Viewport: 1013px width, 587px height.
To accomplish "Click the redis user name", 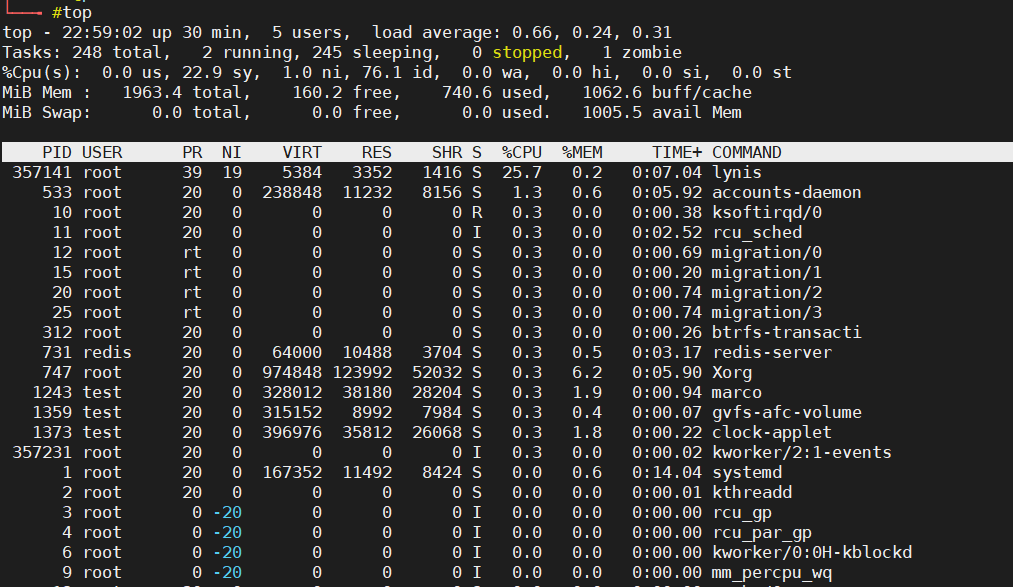I will pyautogui.click(x=107, y=353).
